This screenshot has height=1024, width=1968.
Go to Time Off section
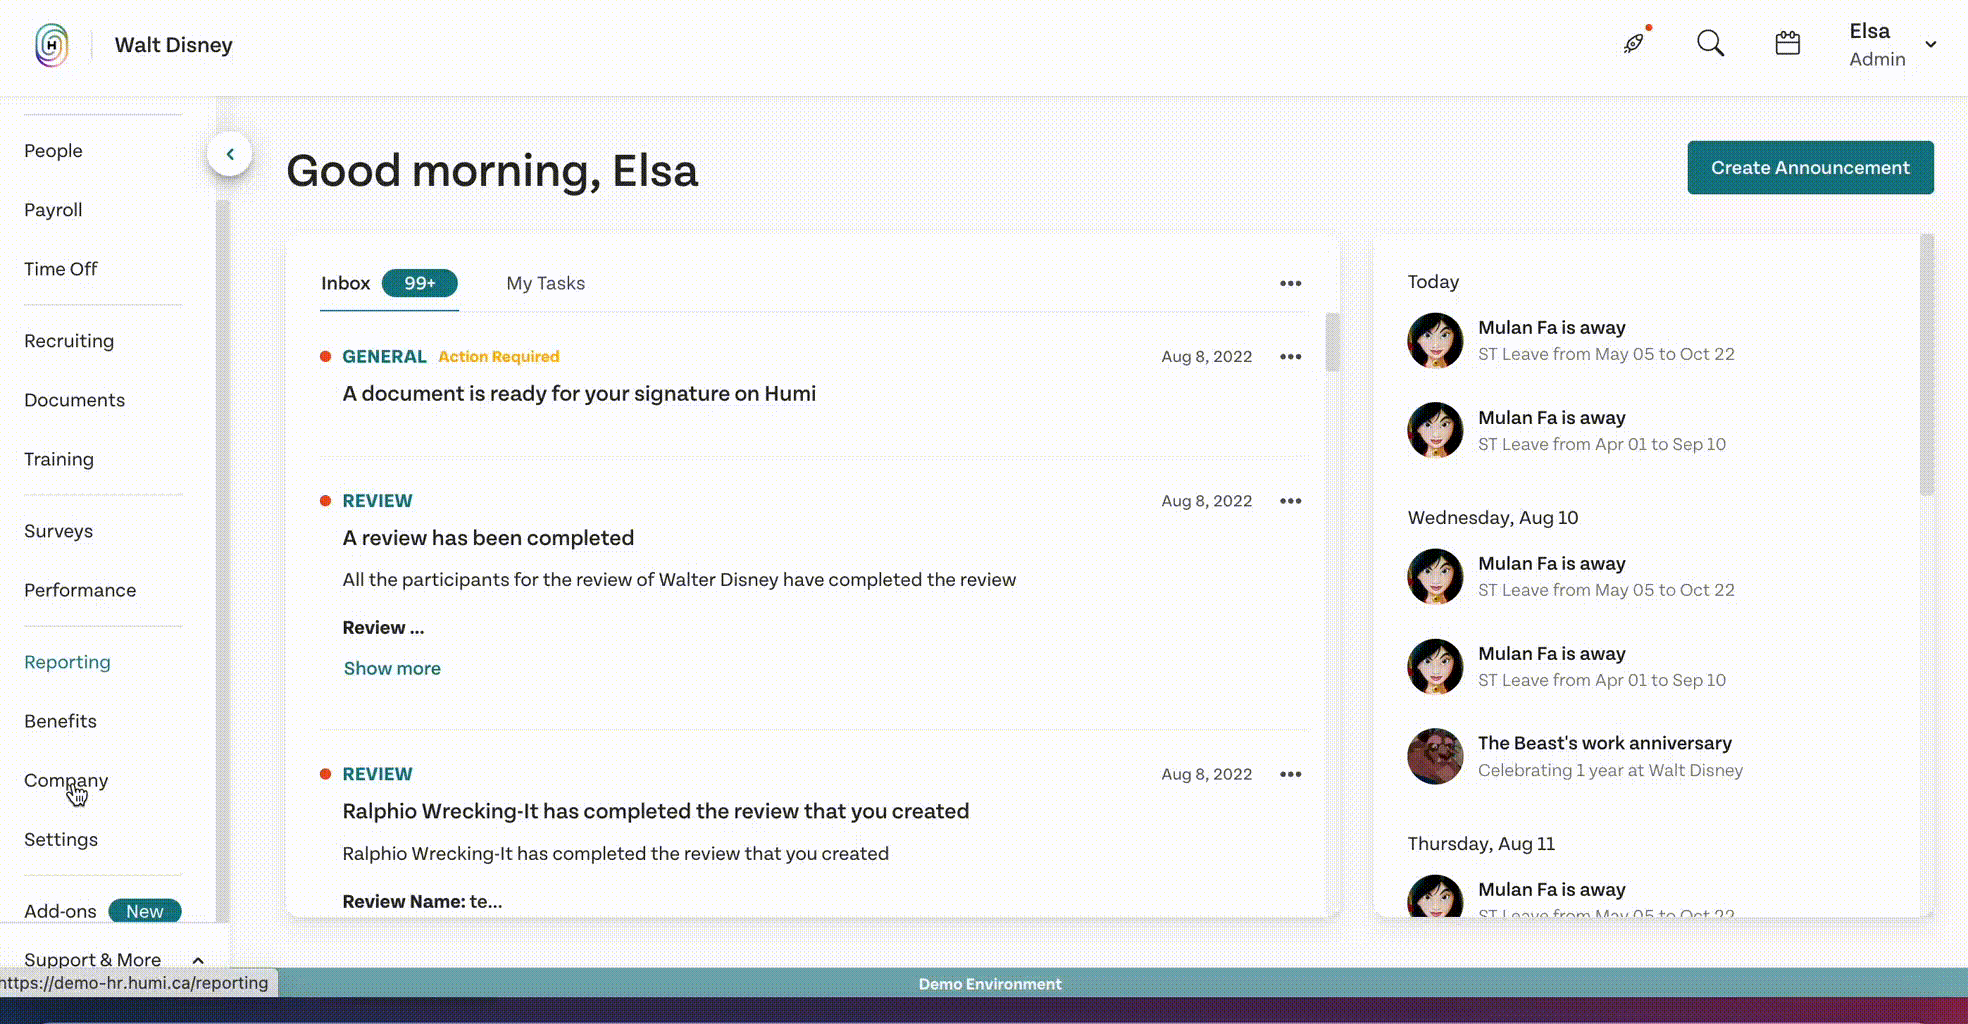pyautogui.click(x=61, y=269)
